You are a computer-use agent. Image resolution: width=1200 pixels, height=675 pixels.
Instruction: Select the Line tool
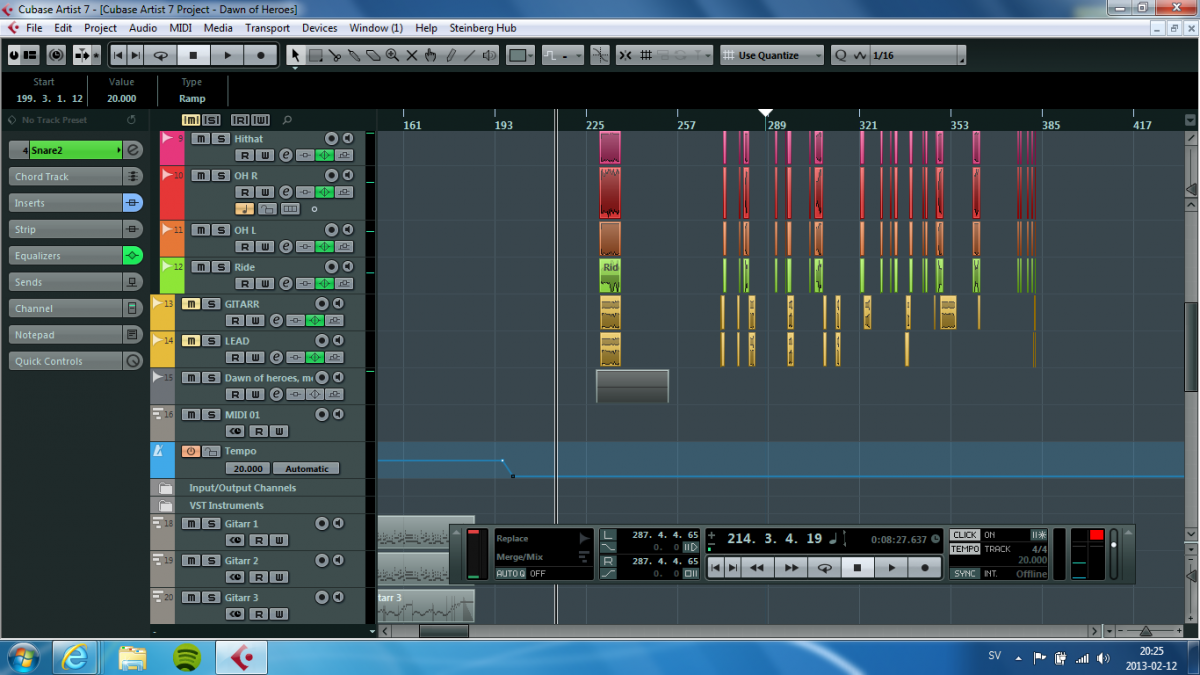click(469, 55)
